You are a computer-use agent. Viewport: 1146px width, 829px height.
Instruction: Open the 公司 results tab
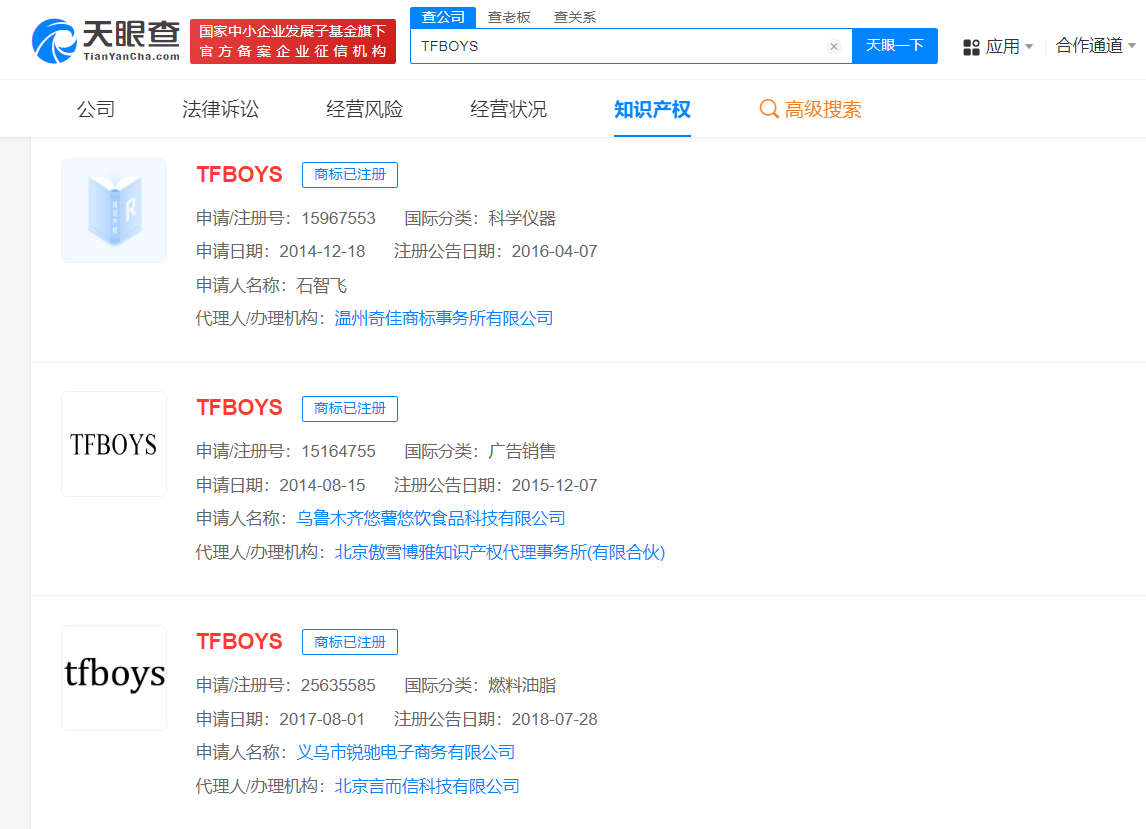(96, 109)
